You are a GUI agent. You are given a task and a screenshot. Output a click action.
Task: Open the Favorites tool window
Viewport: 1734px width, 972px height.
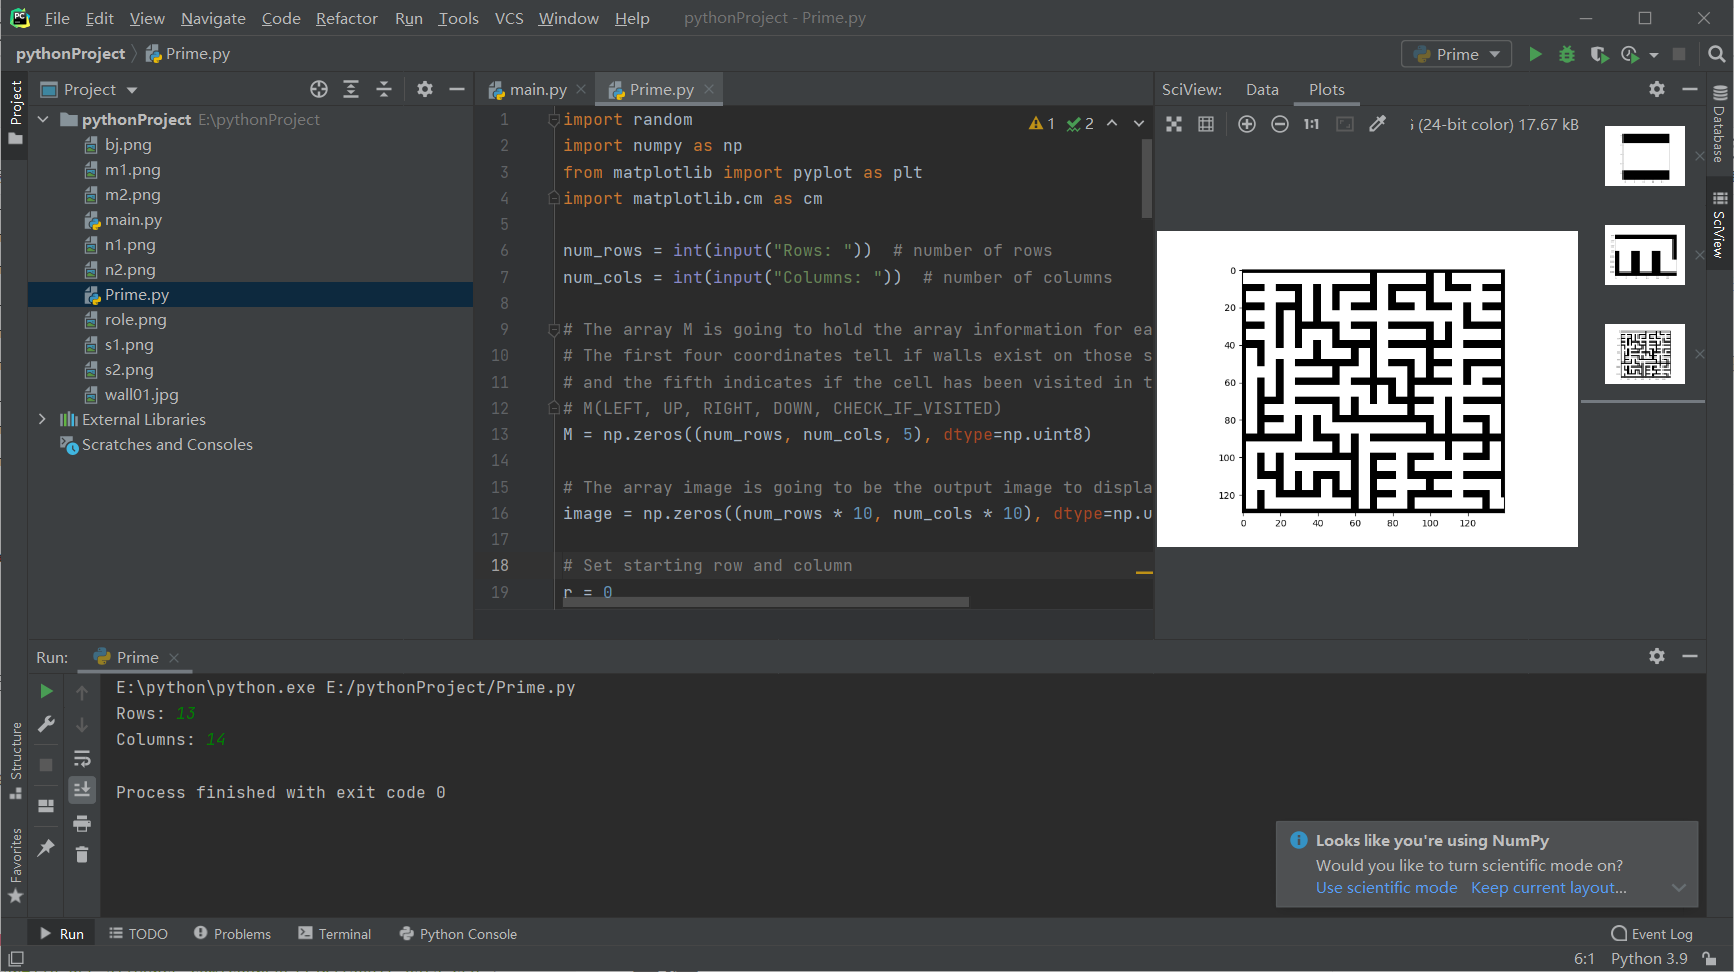point(15,866)
